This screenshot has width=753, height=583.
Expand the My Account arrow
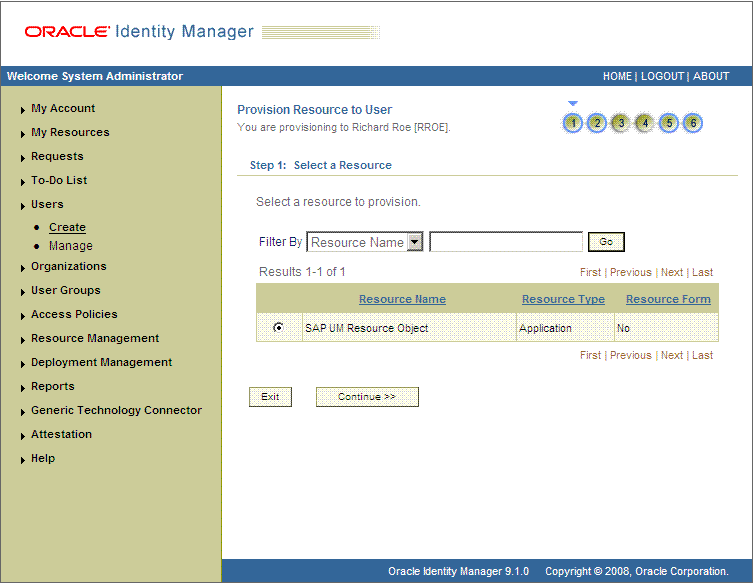click(x=23, y=110)
